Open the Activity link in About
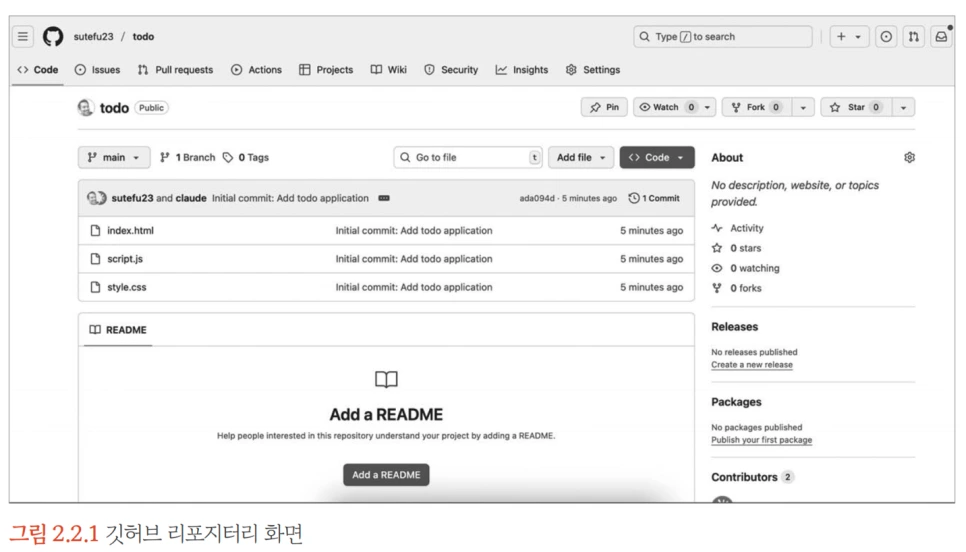The width and height of the screenshot is (966, 552). click(x=738, y=228)
